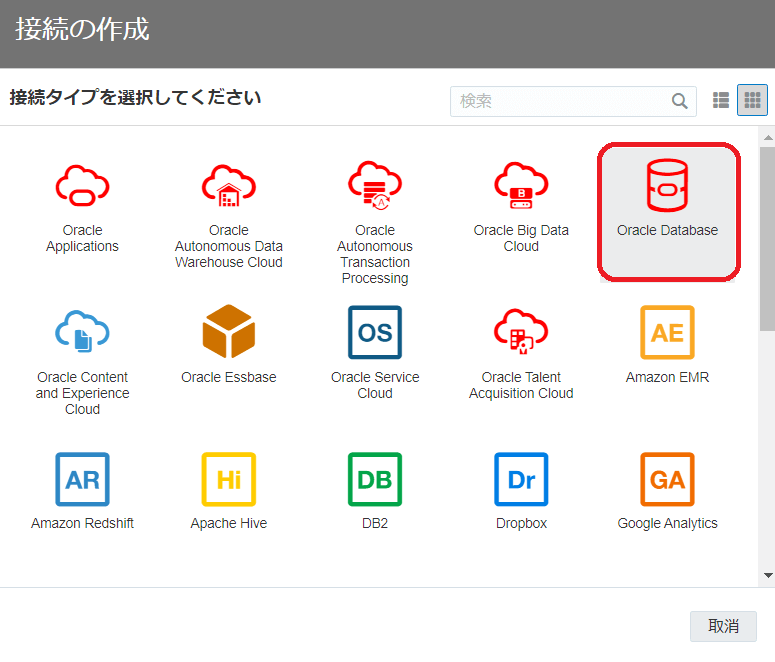This screenshot has height=662, width=775.
Task: Click the Google Analytics connection icon
Action: pos(667,479)
